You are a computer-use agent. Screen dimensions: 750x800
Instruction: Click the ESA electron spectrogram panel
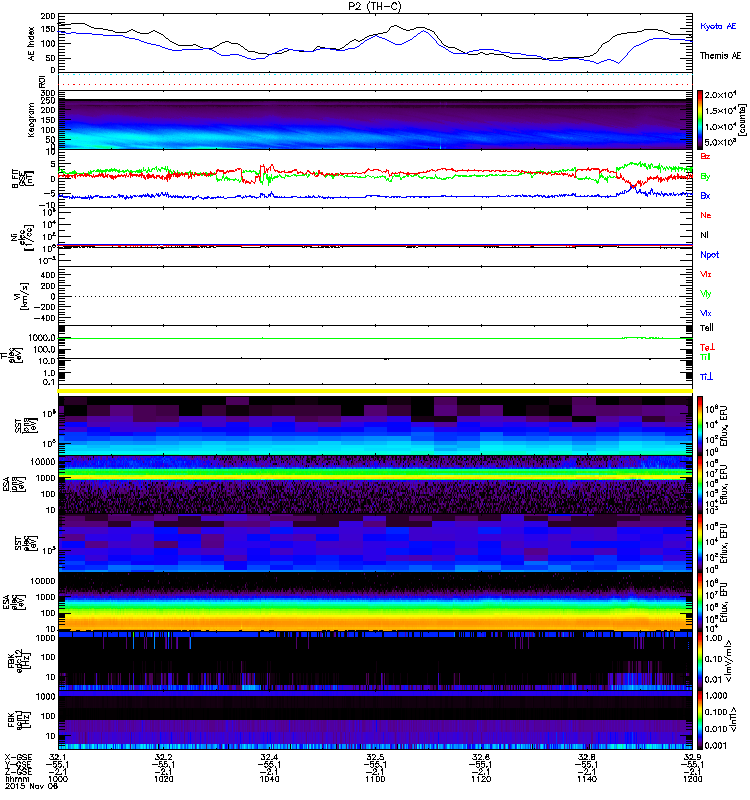click(x=375, y=602)
